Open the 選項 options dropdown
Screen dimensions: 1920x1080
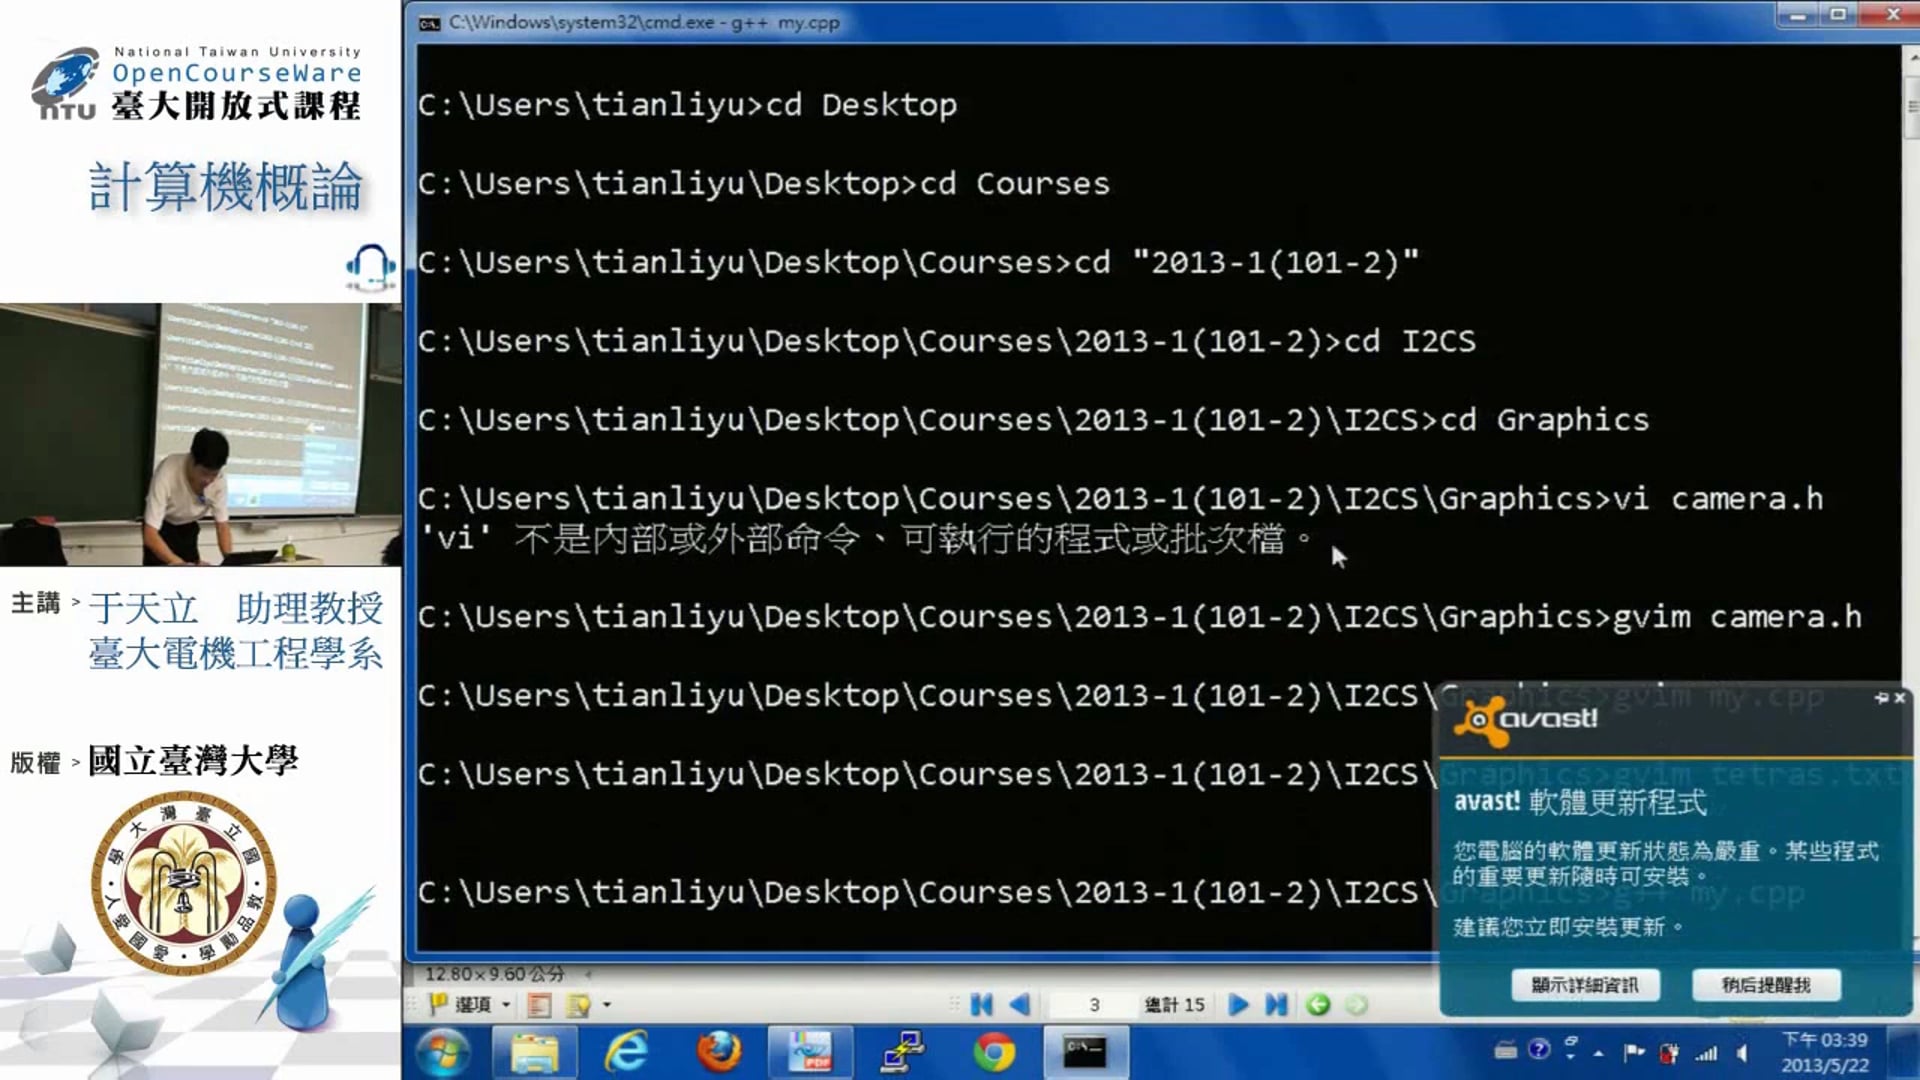tap(472, 1004)
